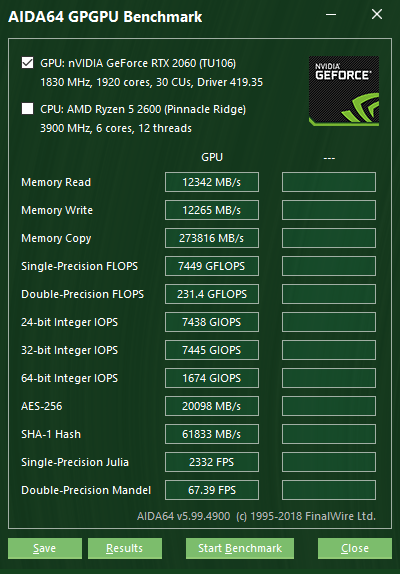400x574 pixels.
Task: Minimize the AIDA64 GPGPU Benchmark window
Action: pos(331,15)
